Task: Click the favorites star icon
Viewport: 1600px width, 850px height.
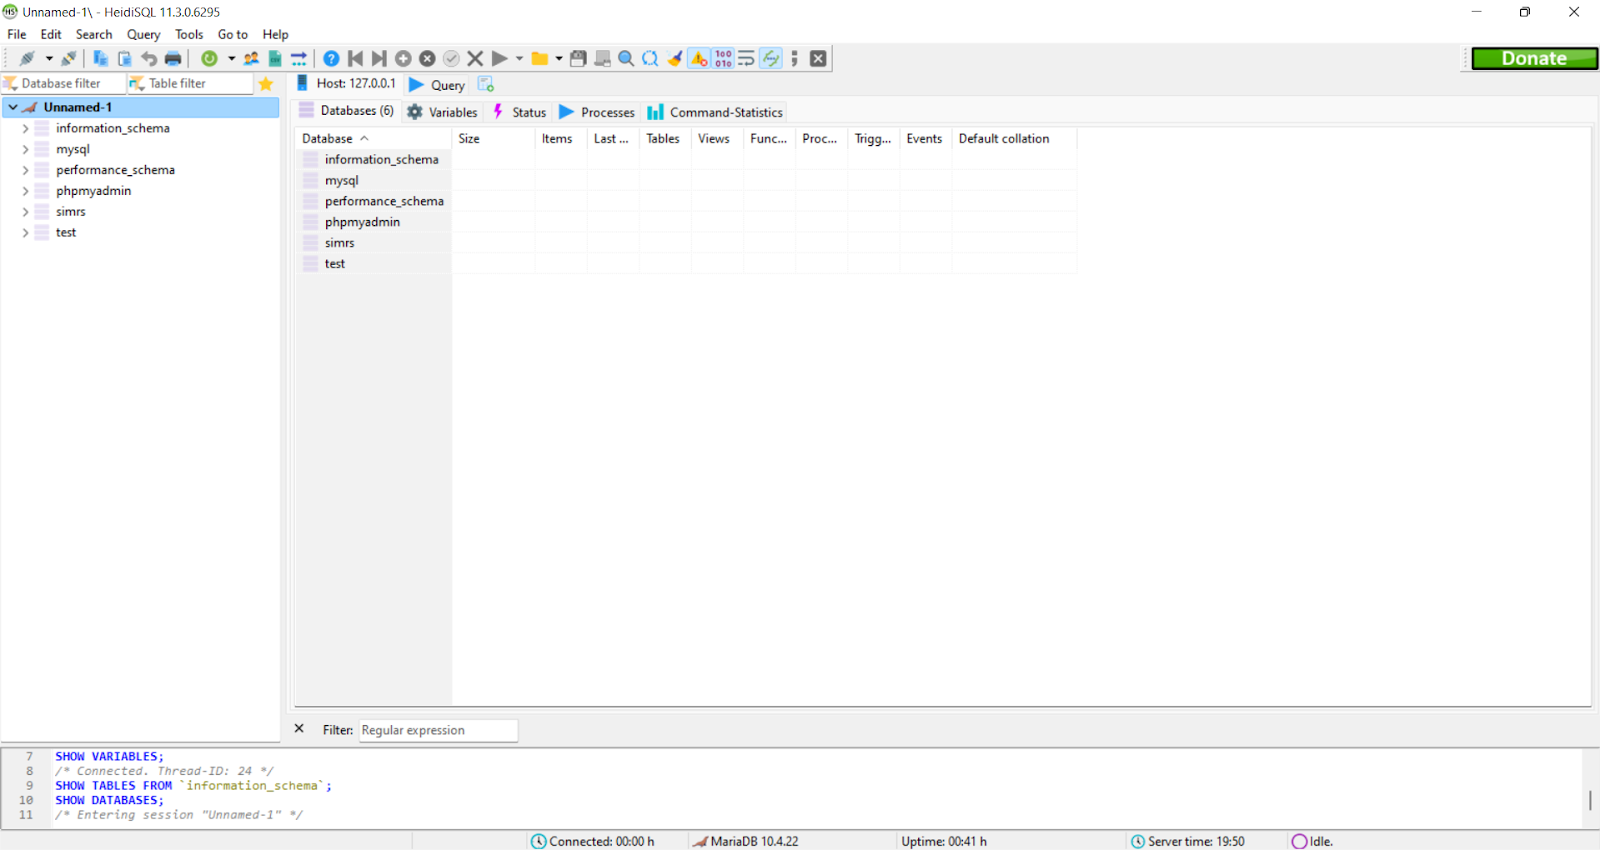Action: [x=266, y=84]
